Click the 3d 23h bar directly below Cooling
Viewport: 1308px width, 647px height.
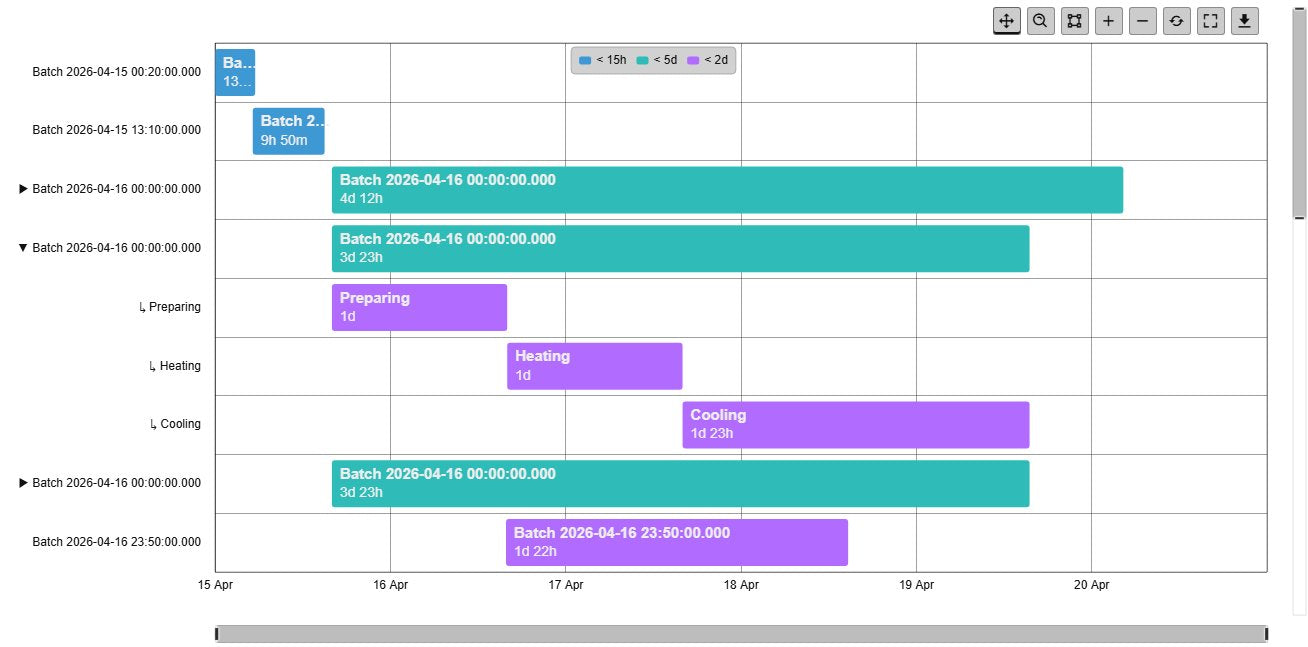tap(681, 483)
